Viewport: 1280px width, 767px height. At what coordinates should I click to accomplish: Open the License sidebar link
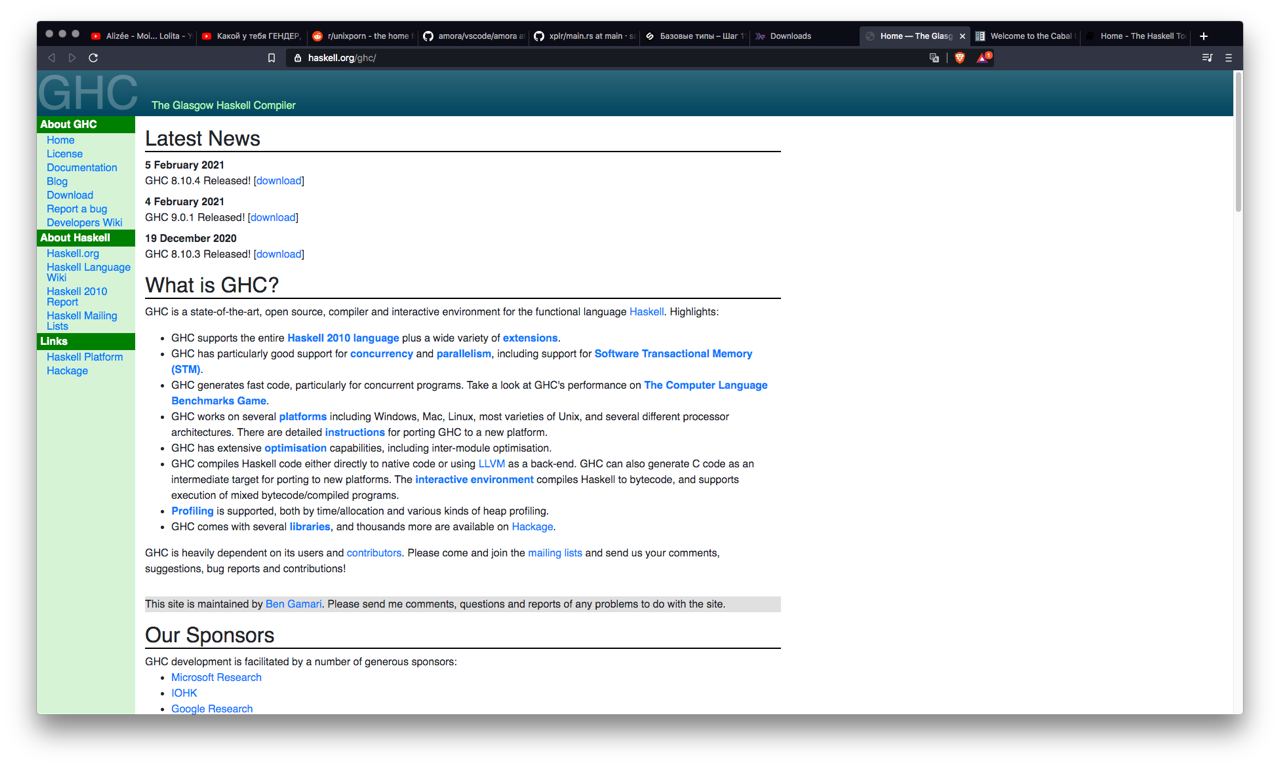(64, 154)
